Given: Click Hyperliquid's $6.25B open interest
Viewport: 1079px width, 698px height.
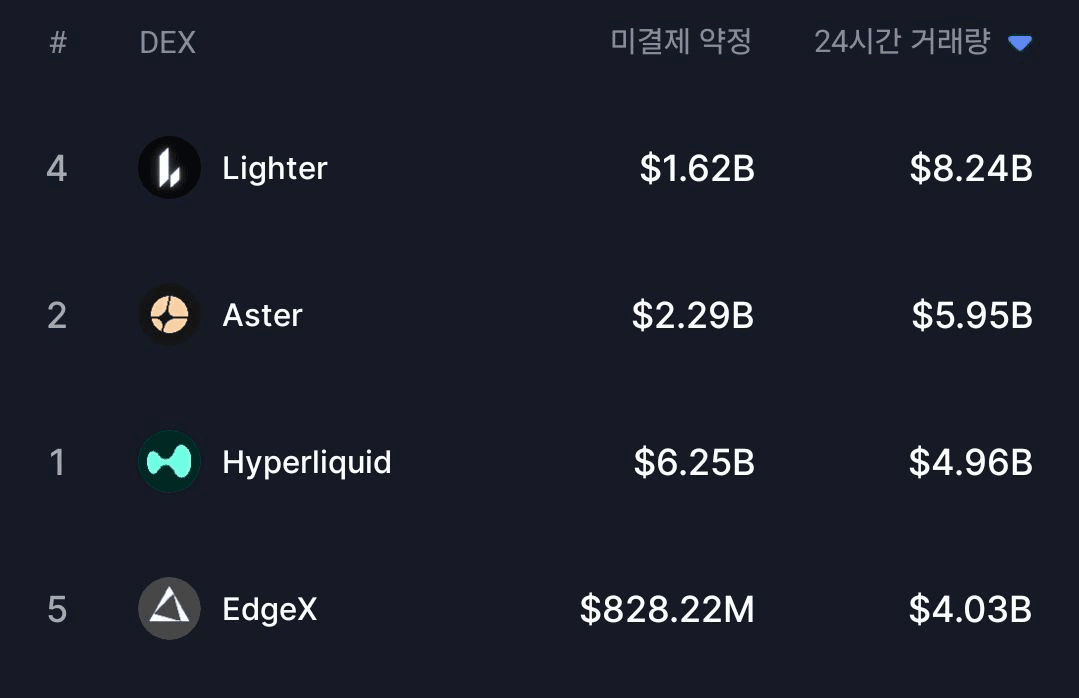Looking at the screenshot, I should [x=694, y=462].
